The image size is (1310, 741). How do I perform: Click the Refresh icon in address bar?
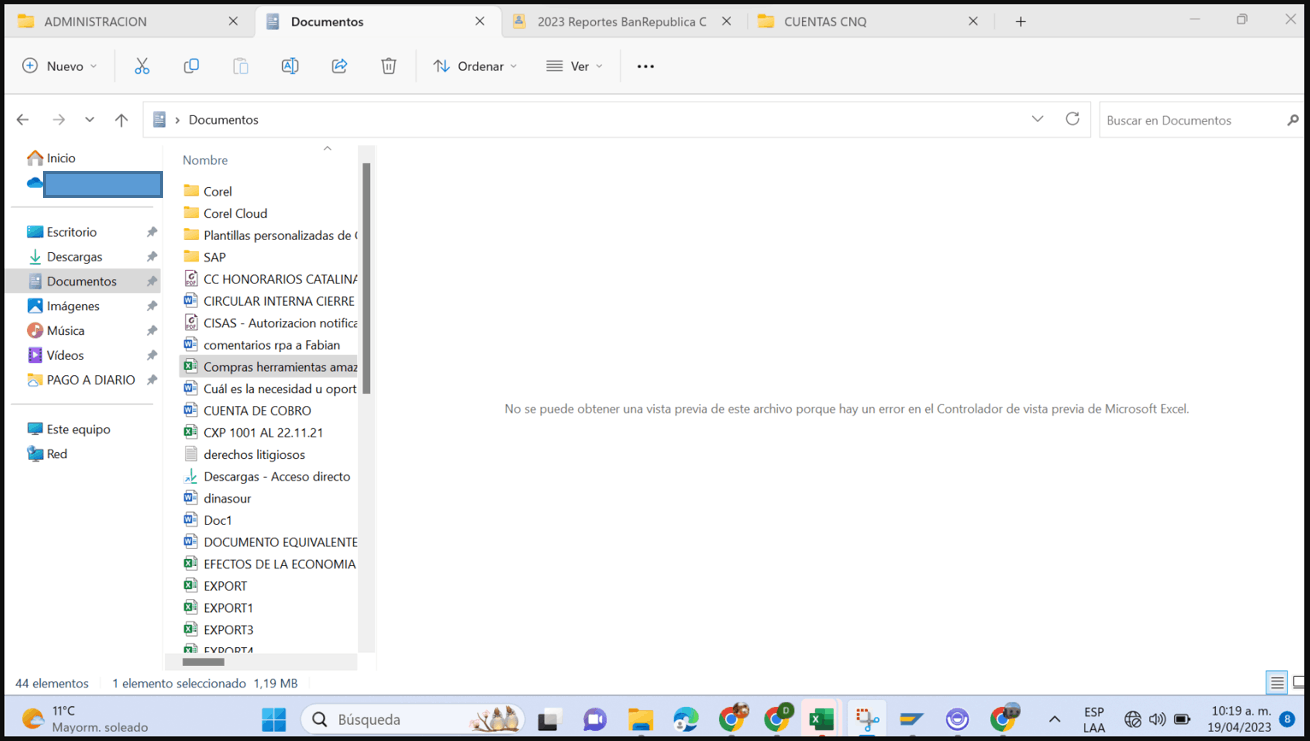(1072, 119)
